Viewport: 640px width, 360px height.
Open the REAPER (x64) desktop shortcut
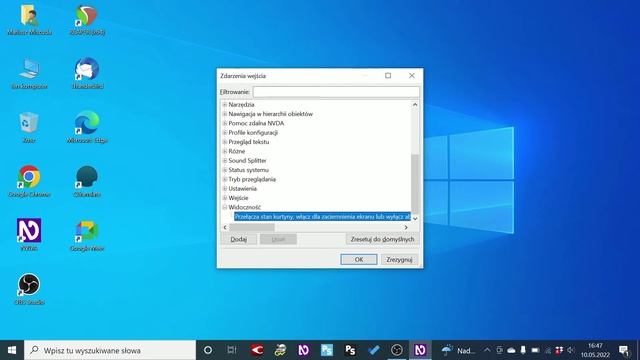(87, 20)
